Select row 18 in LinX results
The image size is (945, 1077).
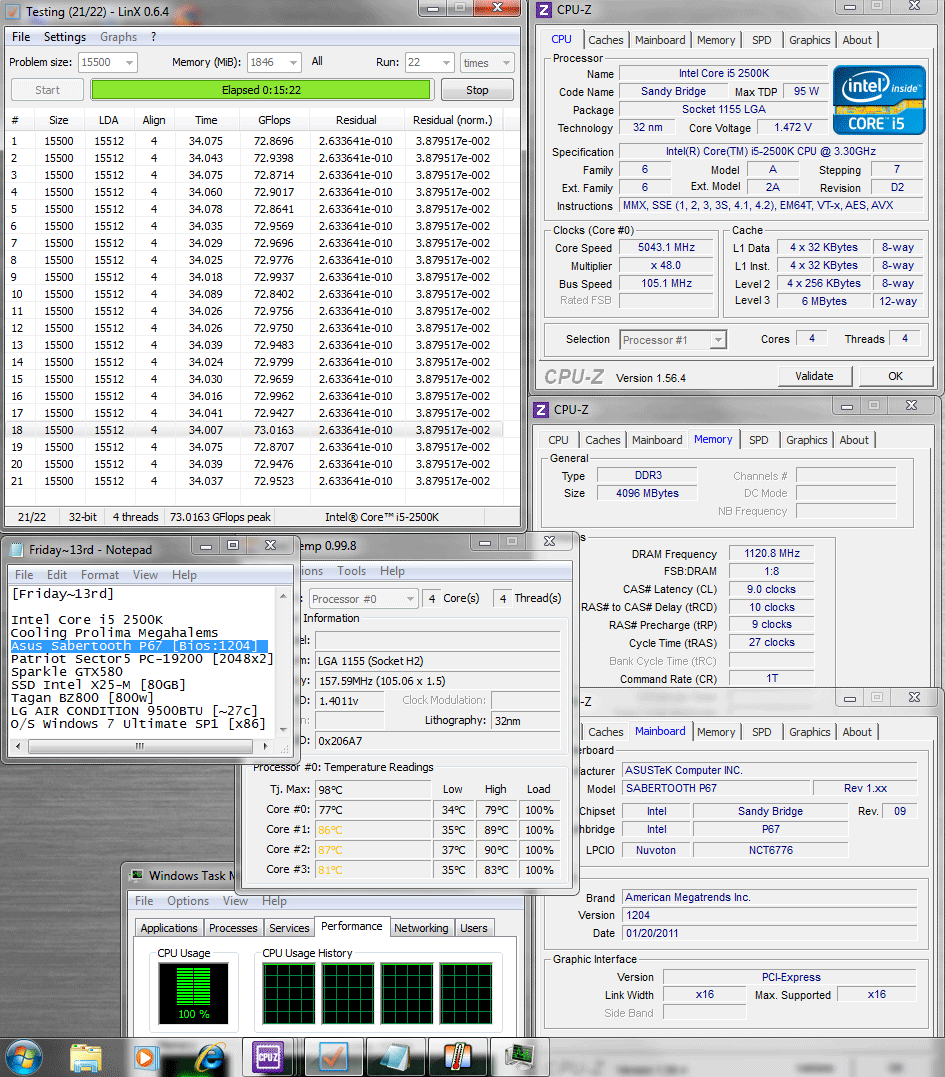click(x=254, y=430)
